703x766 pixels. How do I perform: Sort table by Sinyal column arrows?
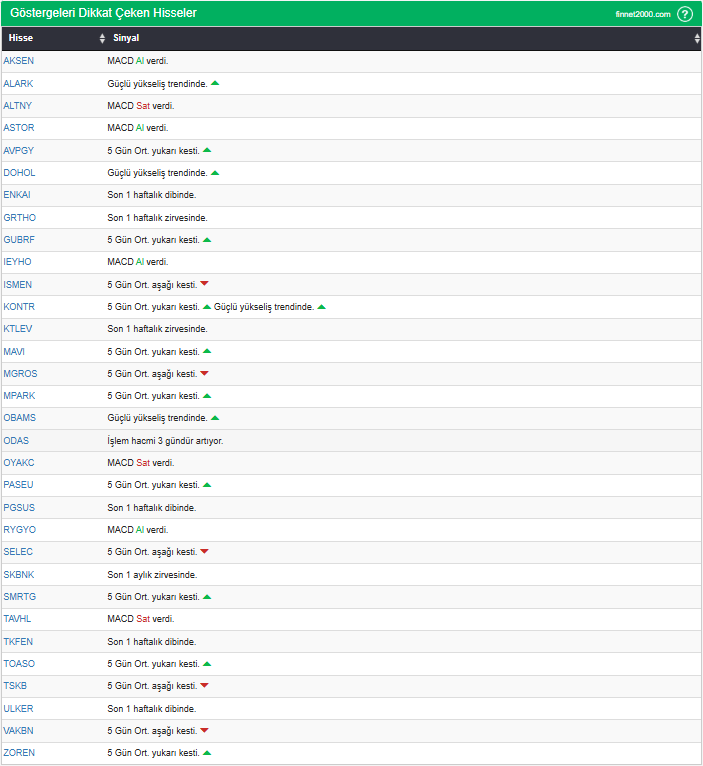click(x=697, y=38)
